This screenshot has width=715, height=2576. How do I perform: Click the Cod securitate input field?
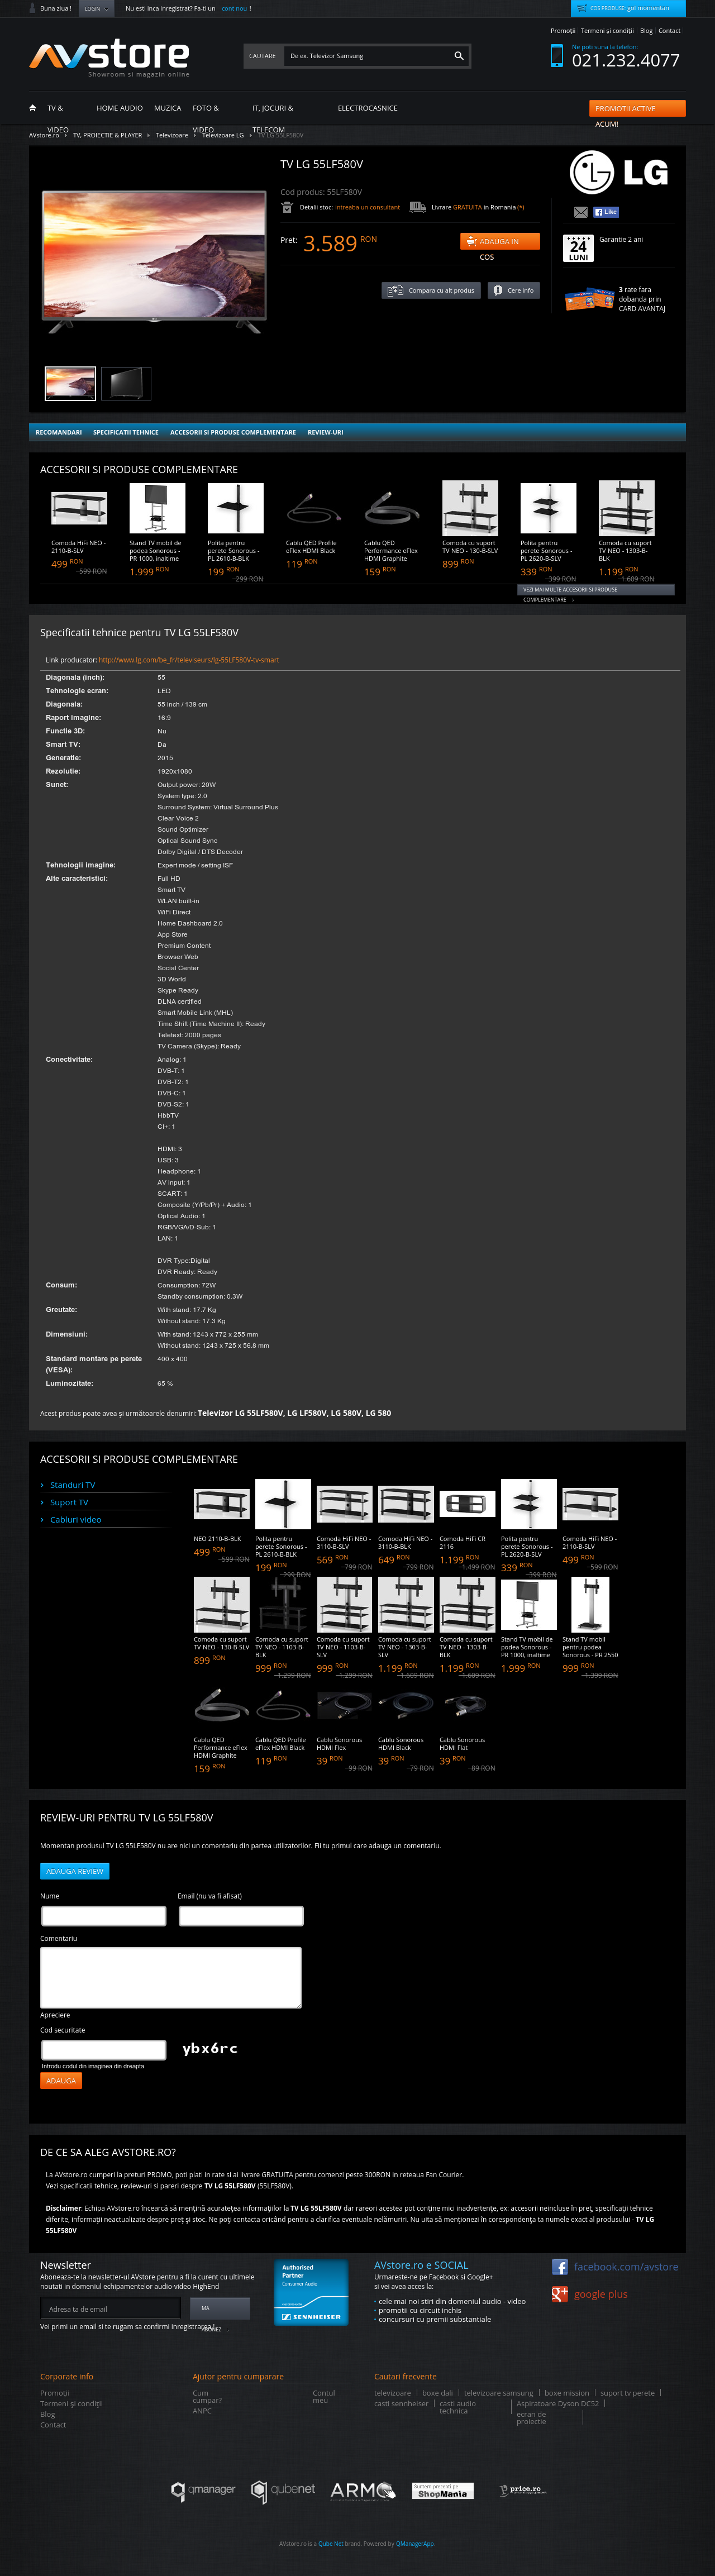pos(103,2049)
